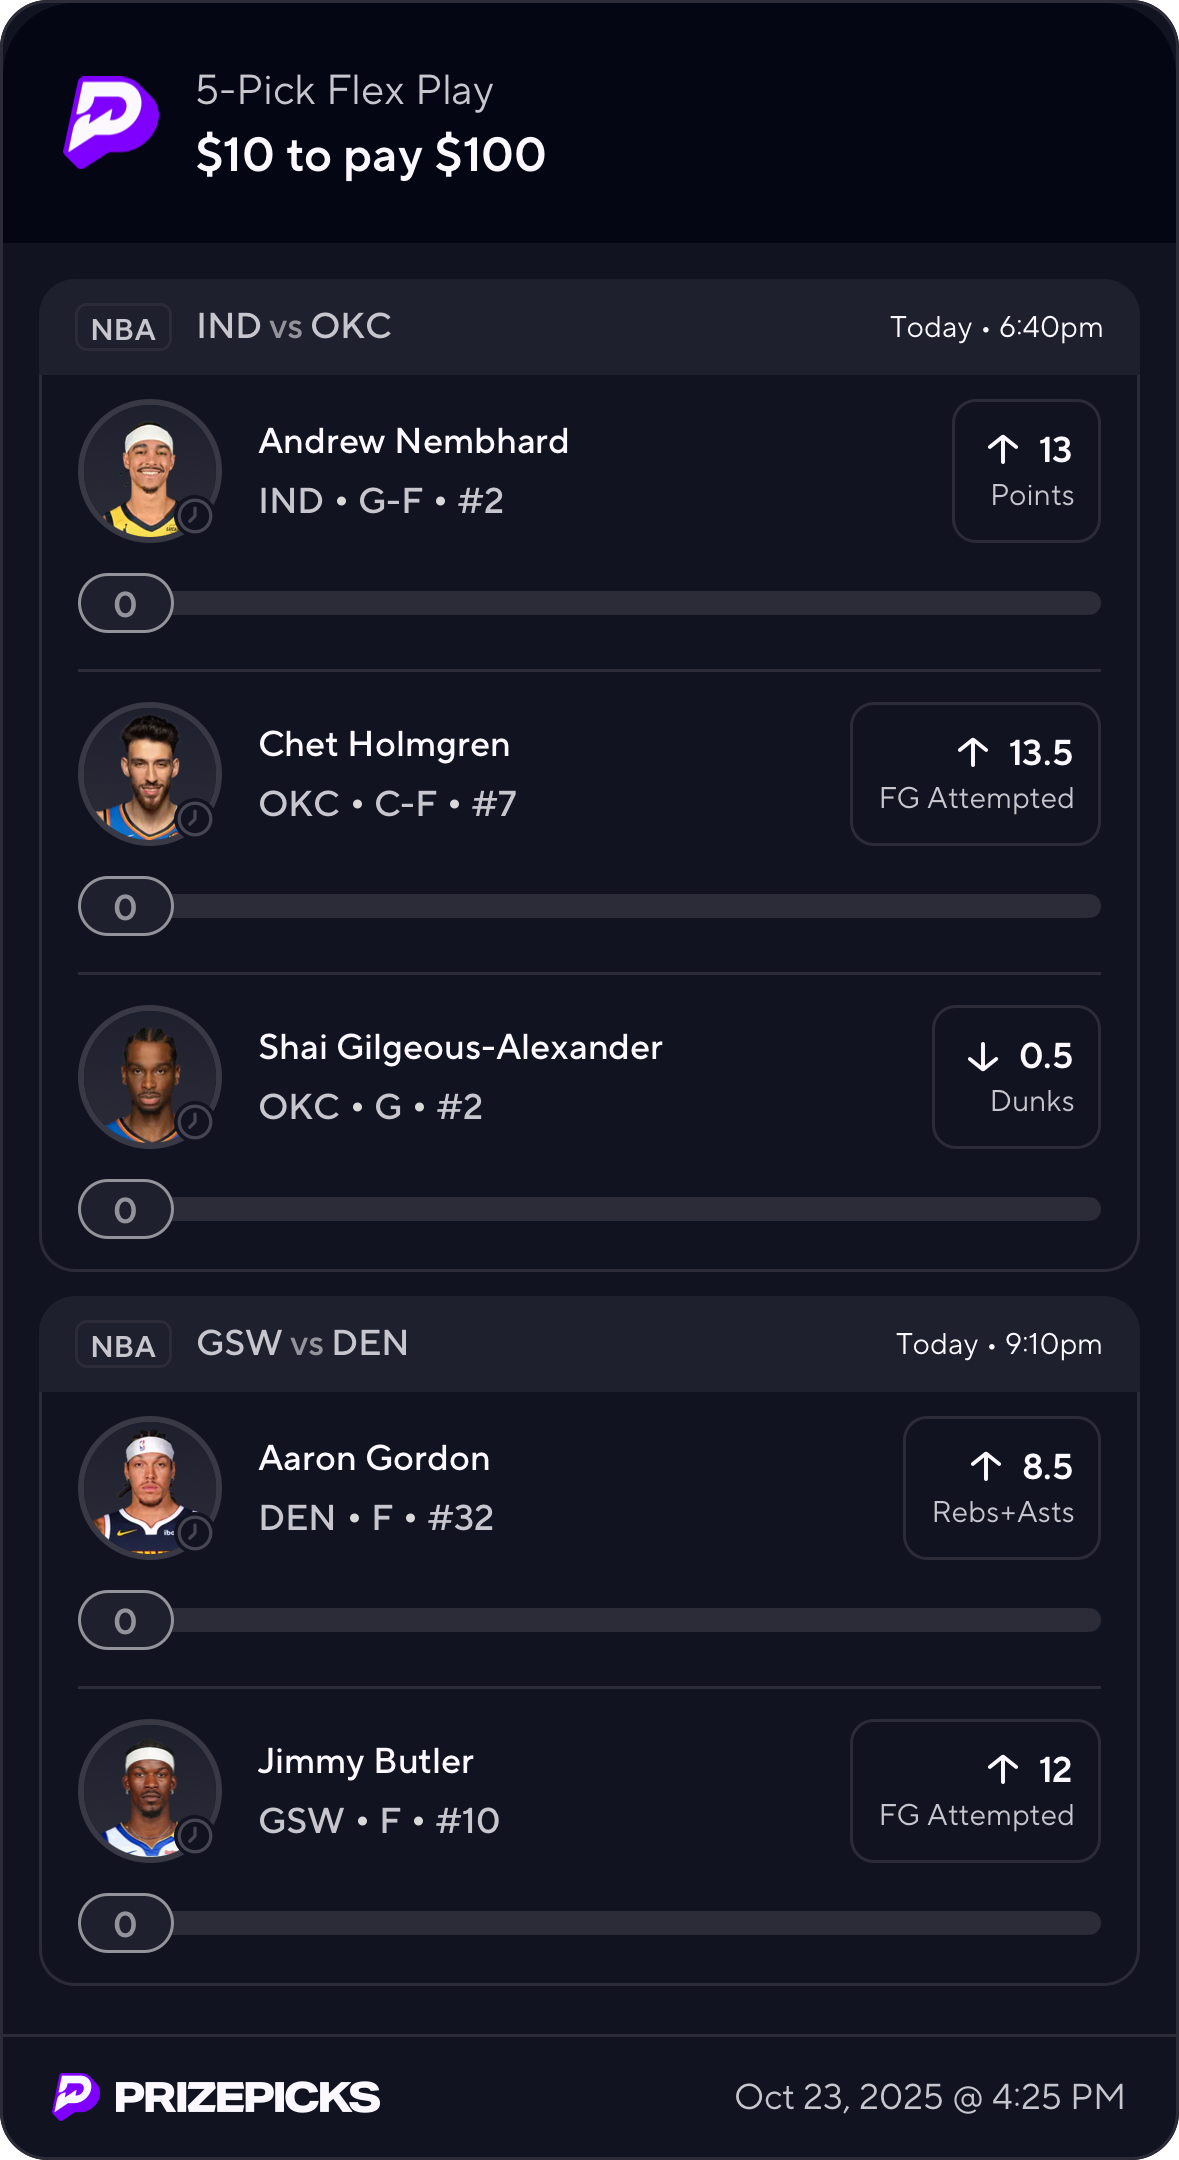Click Chet Holmgren's player photo
The height and width of the screenshot is (2160, 1179).
tap(150, 774)
